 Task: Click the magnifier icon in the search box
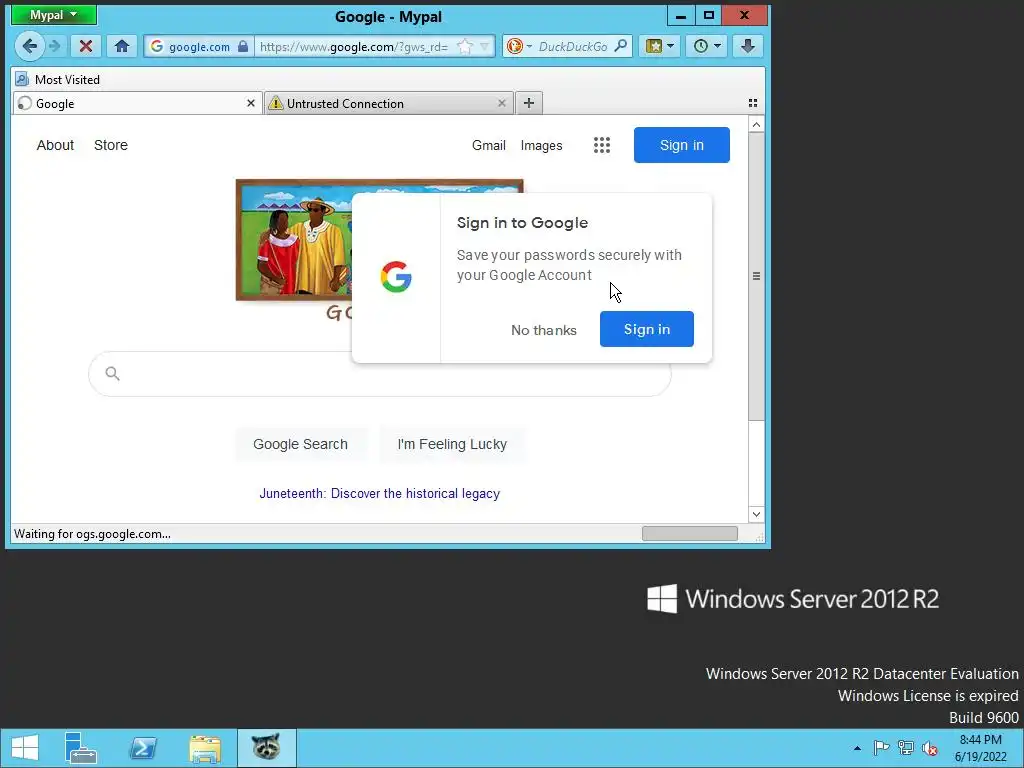click(x=112, y=374)
